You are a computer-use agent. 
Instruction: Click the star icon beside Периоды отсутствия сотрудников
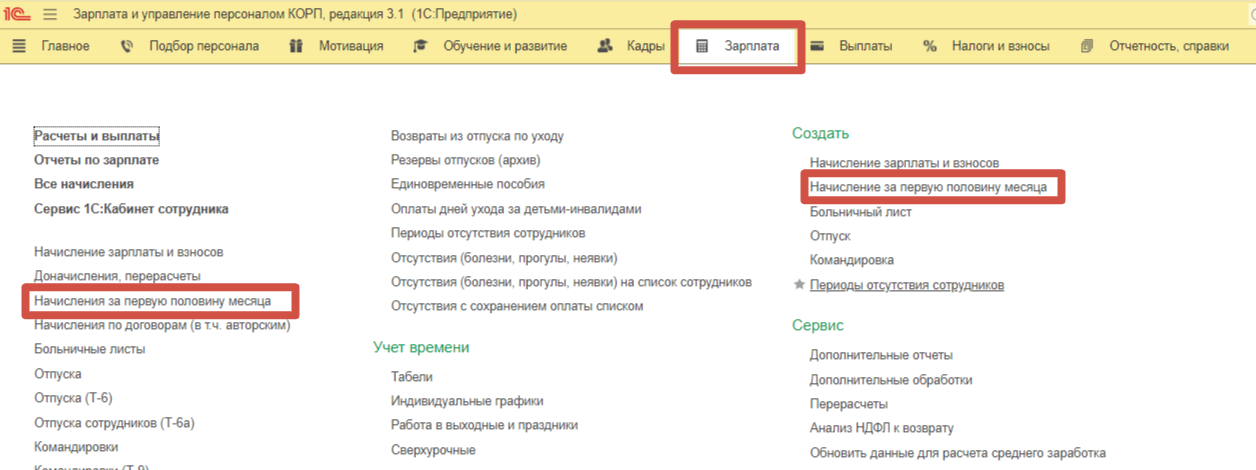tap(799, 285)
